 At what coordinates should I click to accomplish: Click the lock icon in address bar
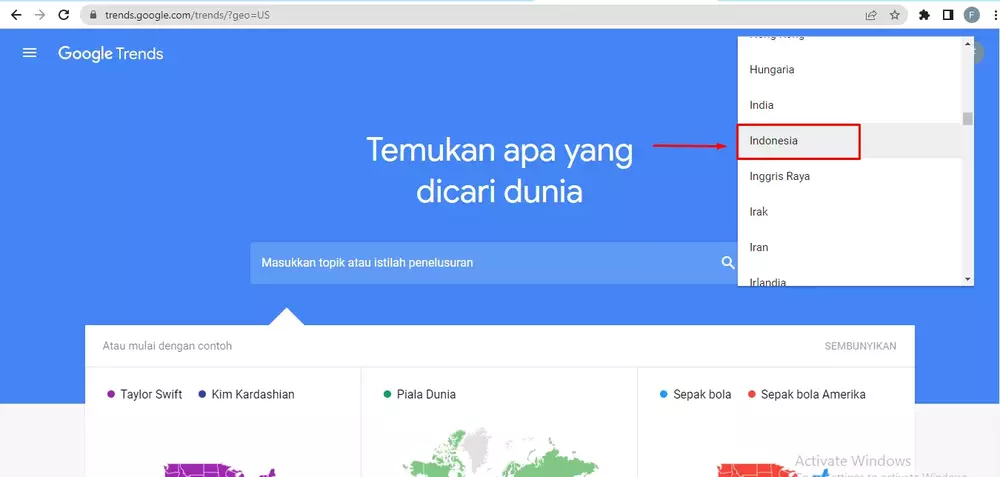[x=93, y=15]
